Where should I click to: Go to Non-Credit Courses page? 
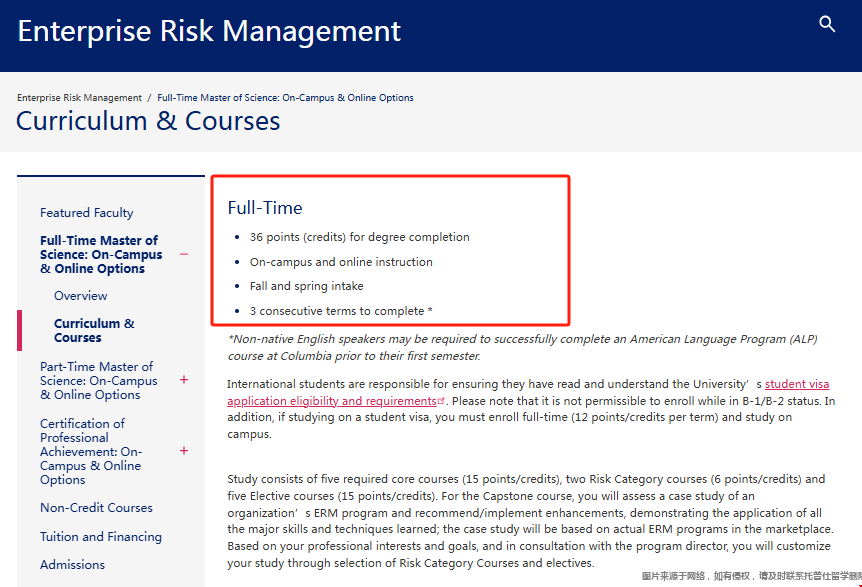pos(96,508)
